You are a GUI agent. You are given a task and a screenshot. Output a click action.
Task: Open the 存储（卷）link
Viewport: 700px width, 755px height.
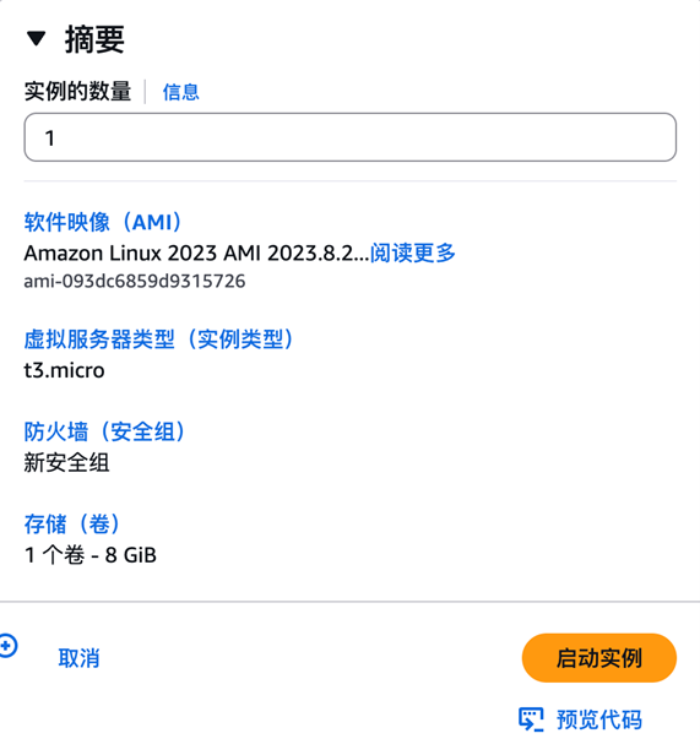tap(72, 523)
